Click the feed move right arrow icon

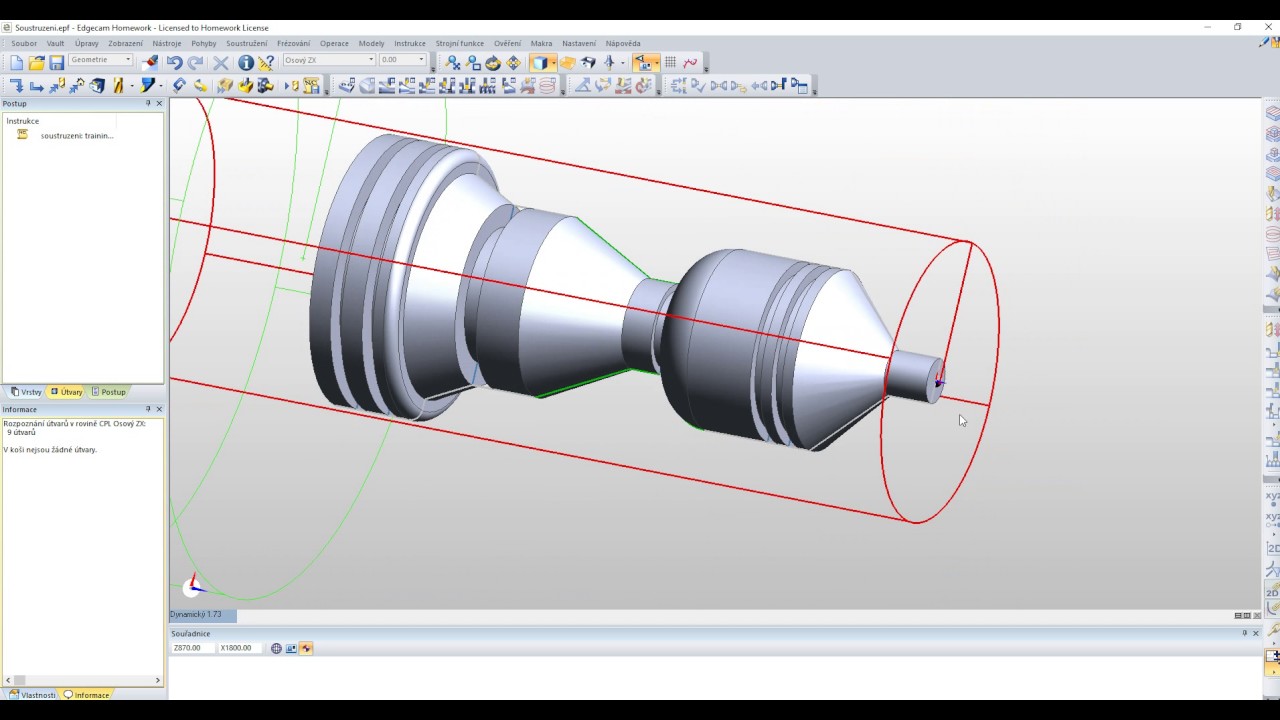coord(36,86)
